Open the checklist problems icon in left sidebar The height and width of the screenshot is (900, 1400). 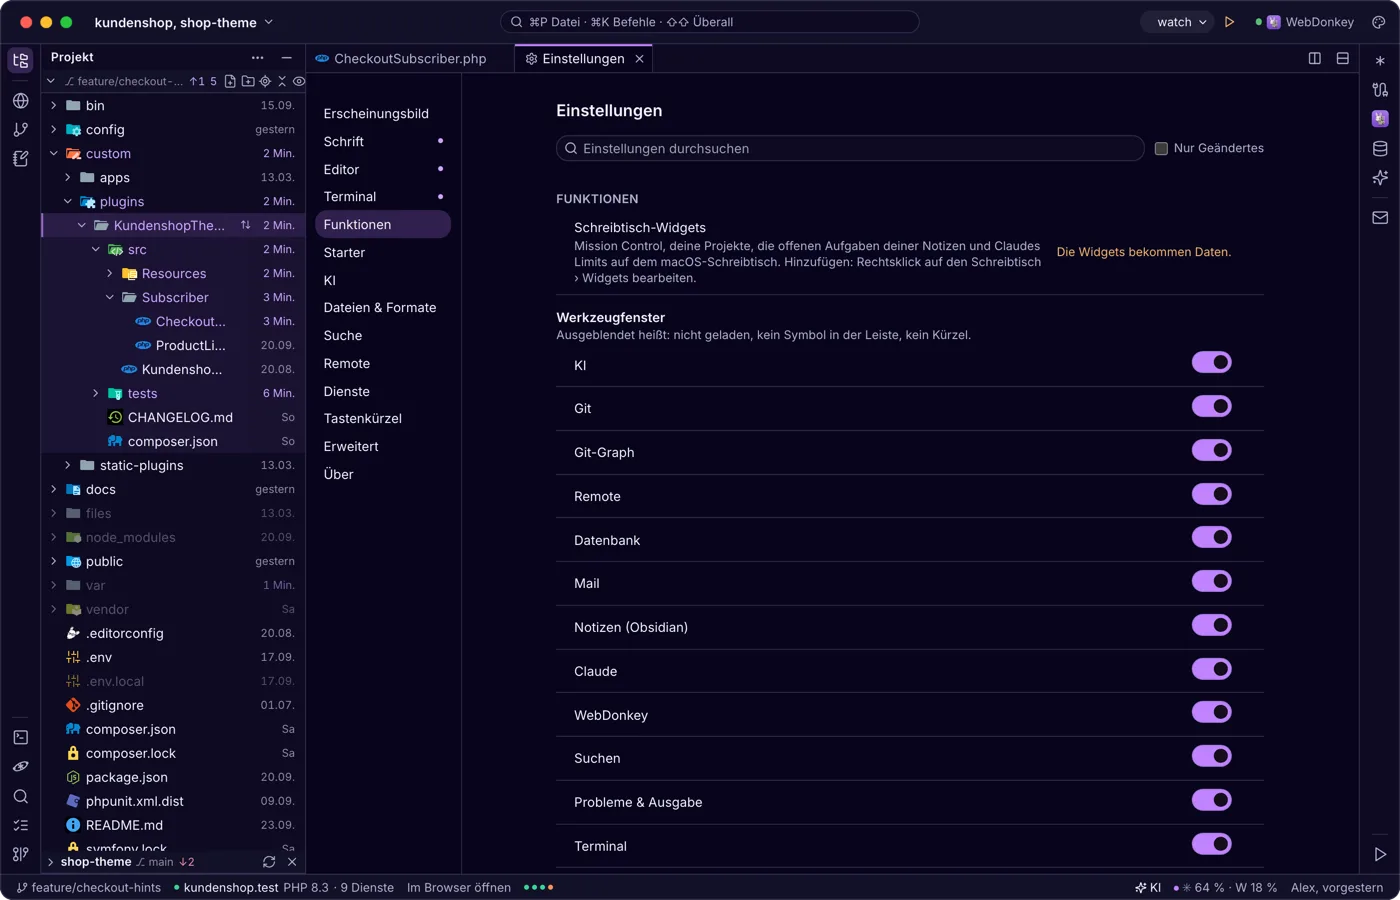20,826
